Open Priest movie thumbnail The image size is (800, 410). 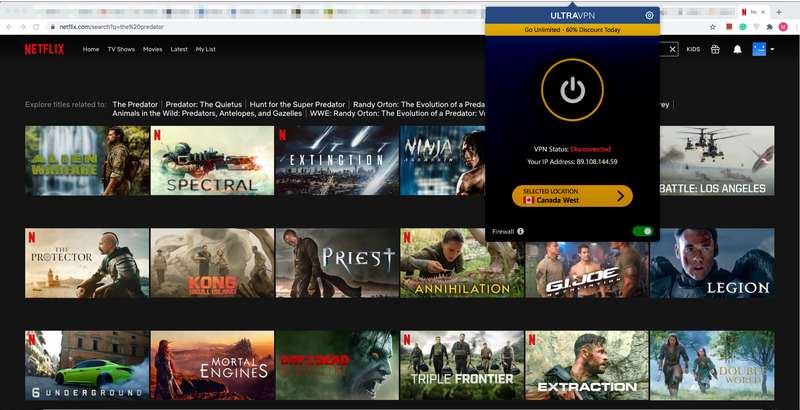click(337, 263)
